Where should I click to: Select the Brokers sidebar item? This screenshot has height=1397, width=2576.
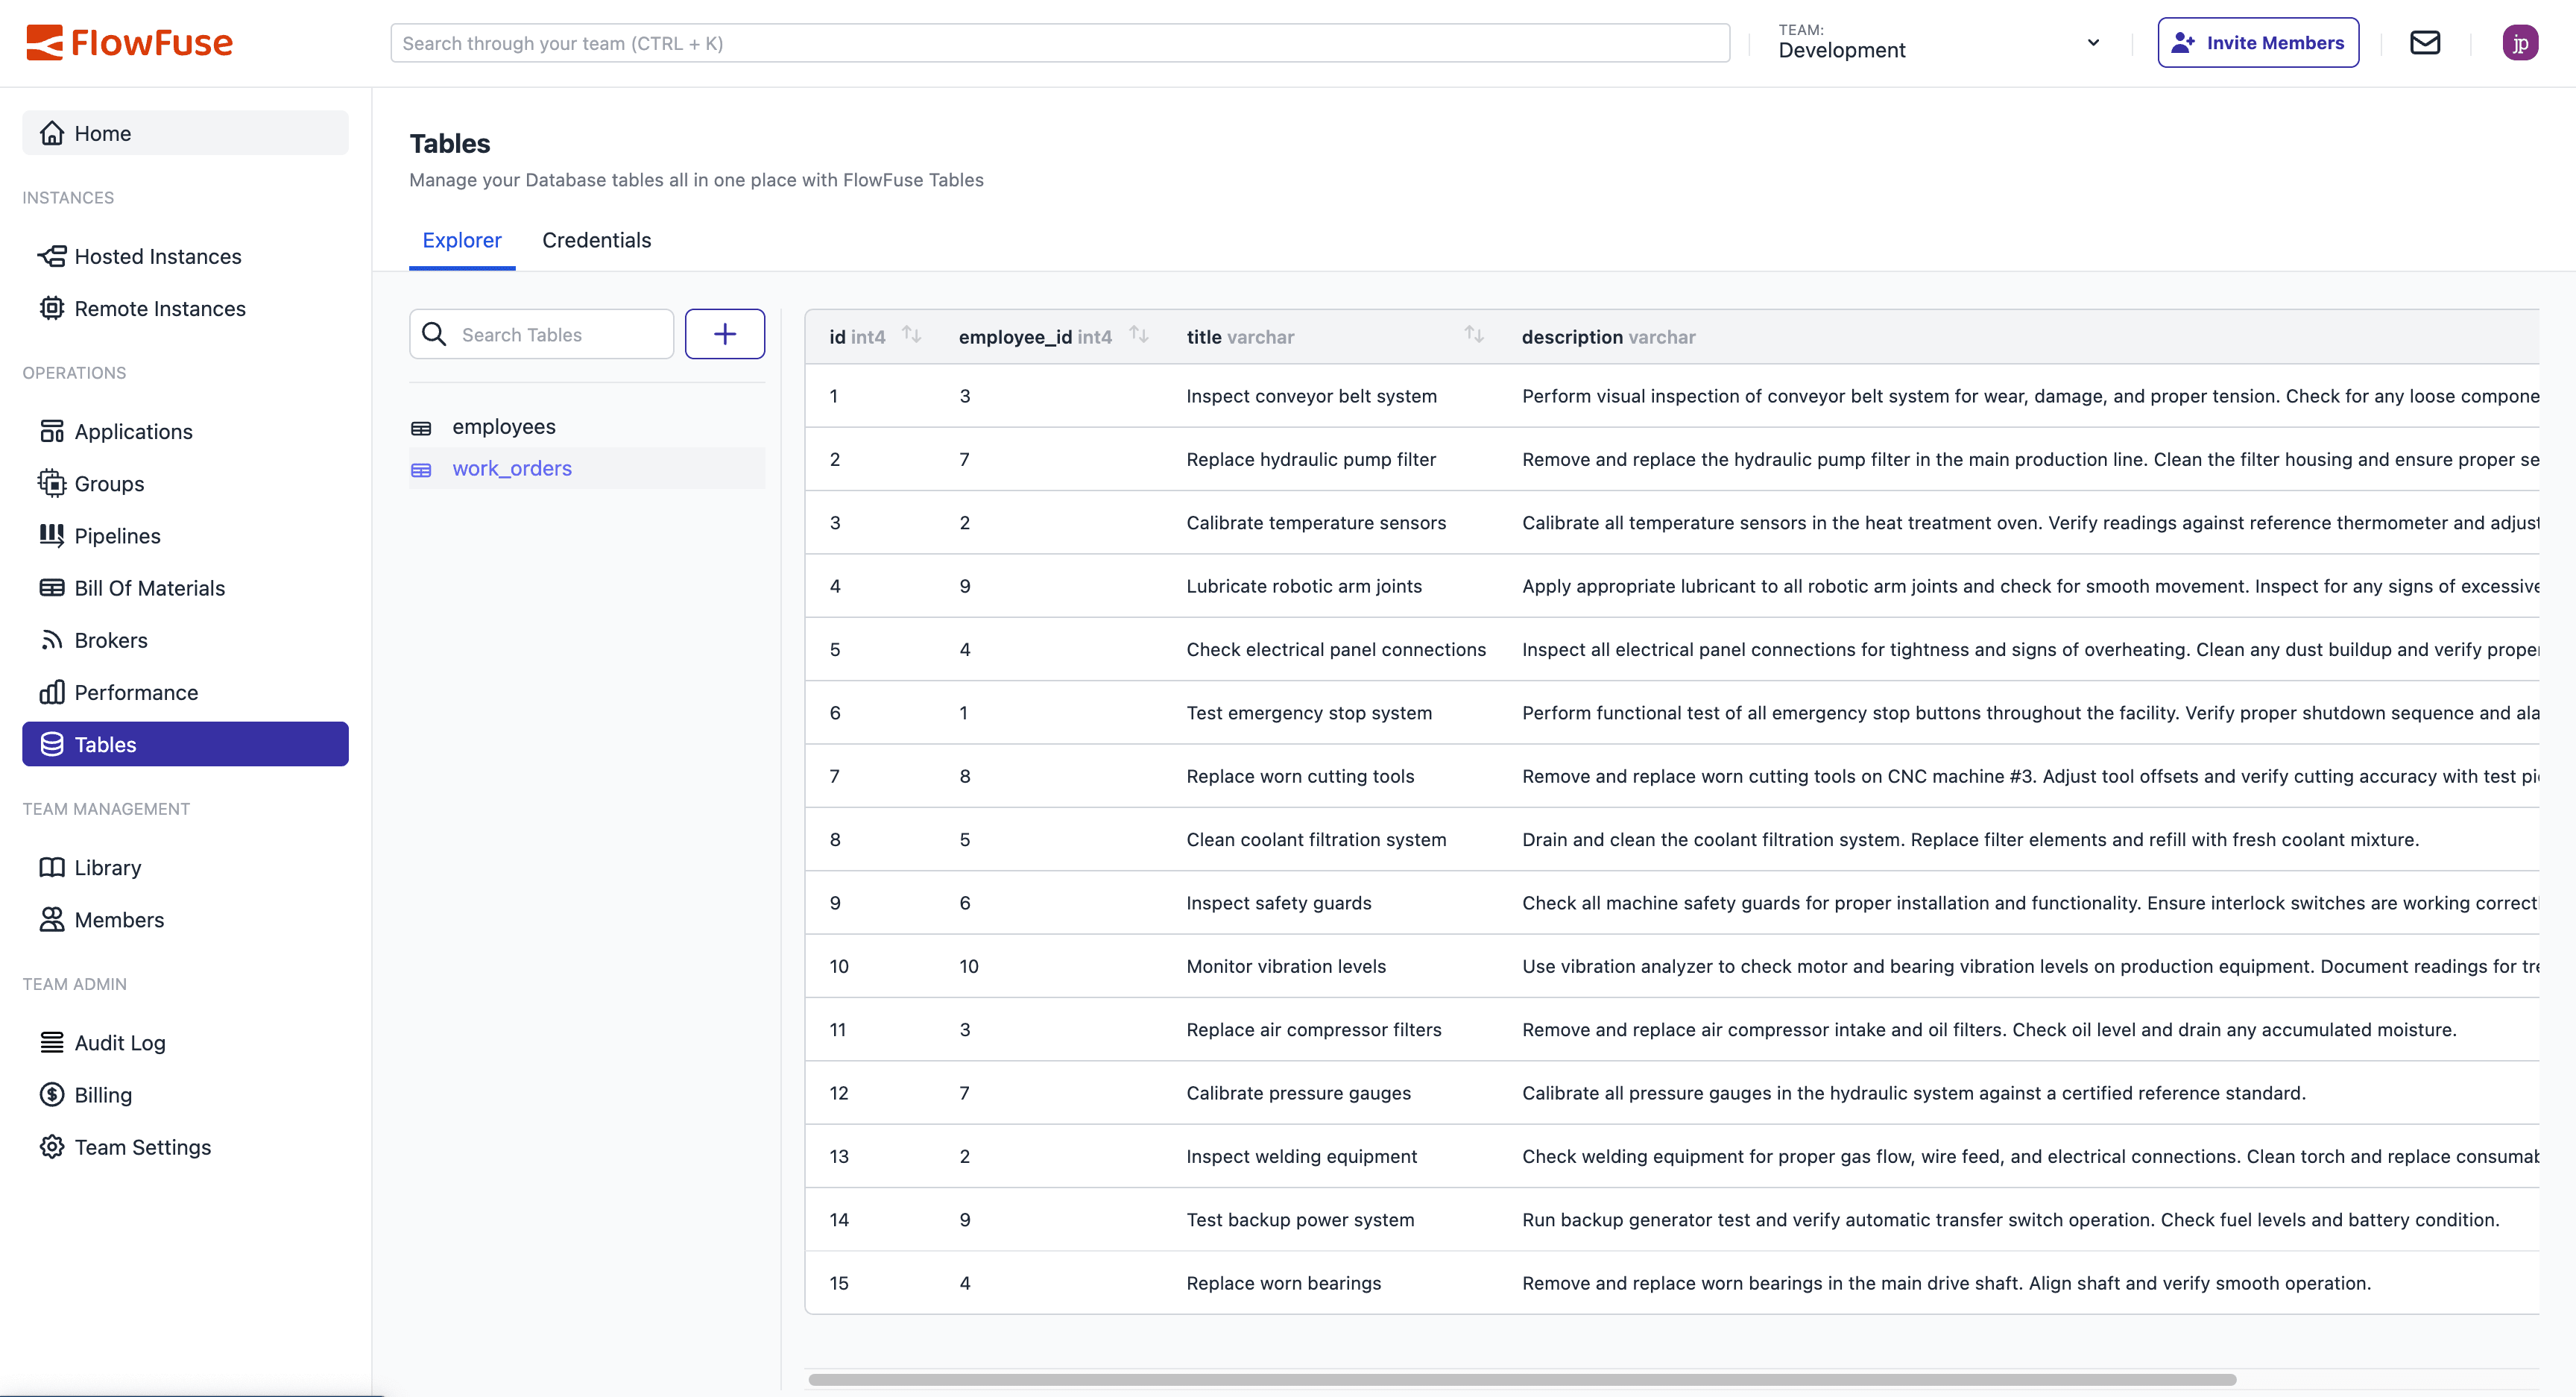tap(110, 640)
